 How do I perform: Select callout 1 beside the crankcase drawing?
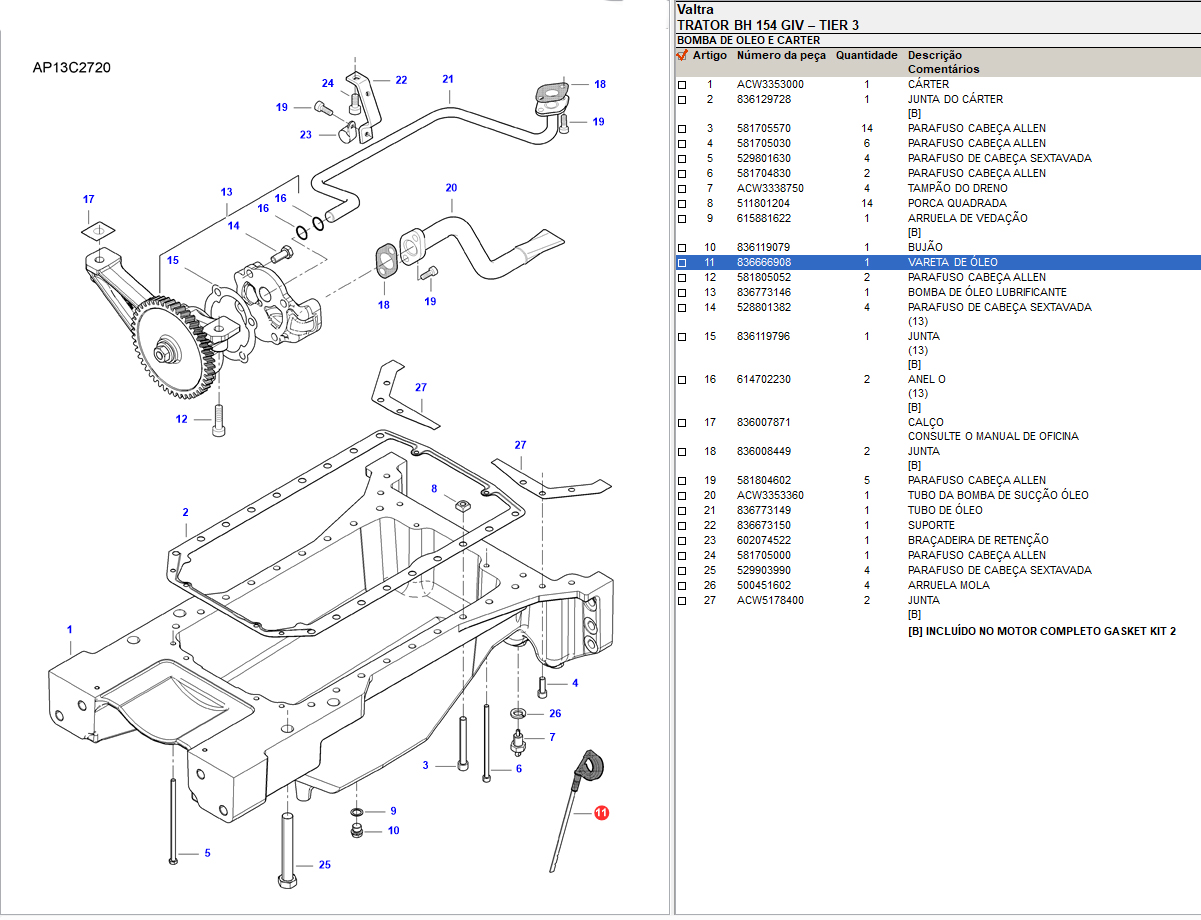coord(69,629)
